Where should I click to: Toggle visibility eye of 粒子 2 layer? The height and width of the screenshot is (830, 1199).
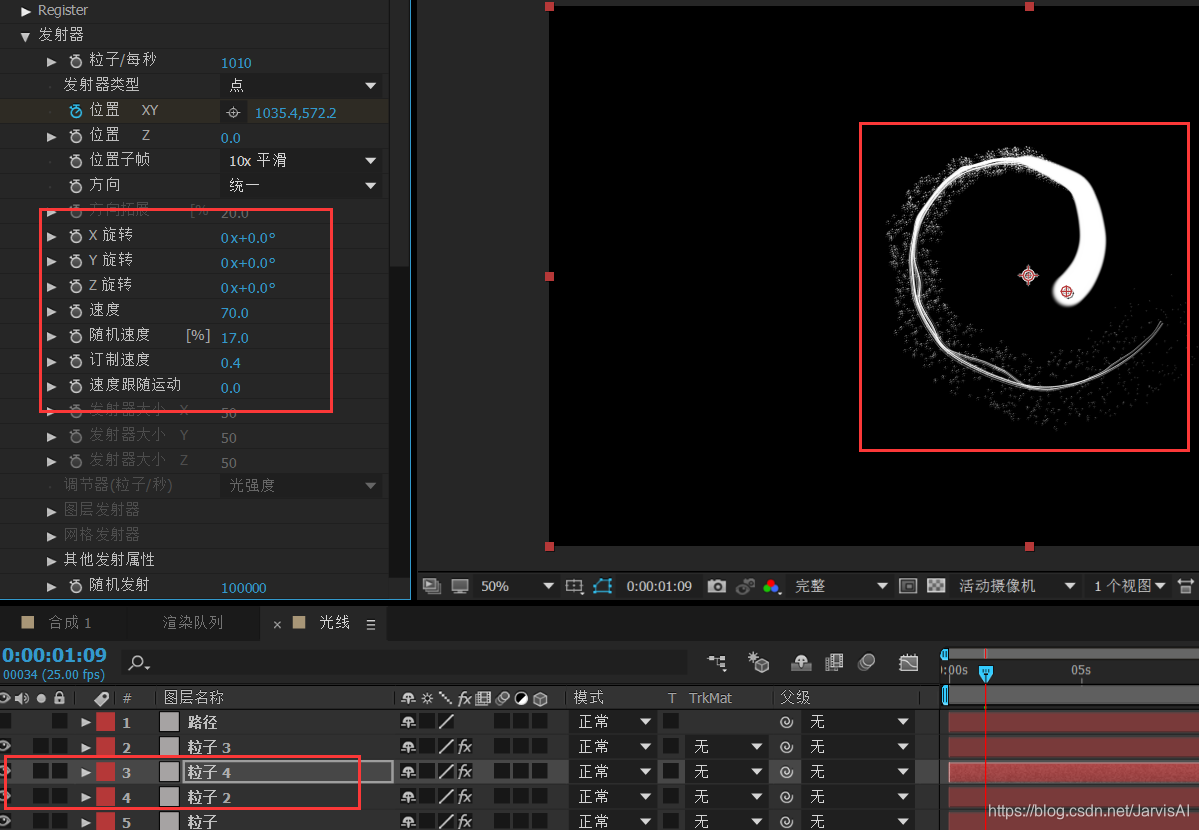[x=5, y=796]
